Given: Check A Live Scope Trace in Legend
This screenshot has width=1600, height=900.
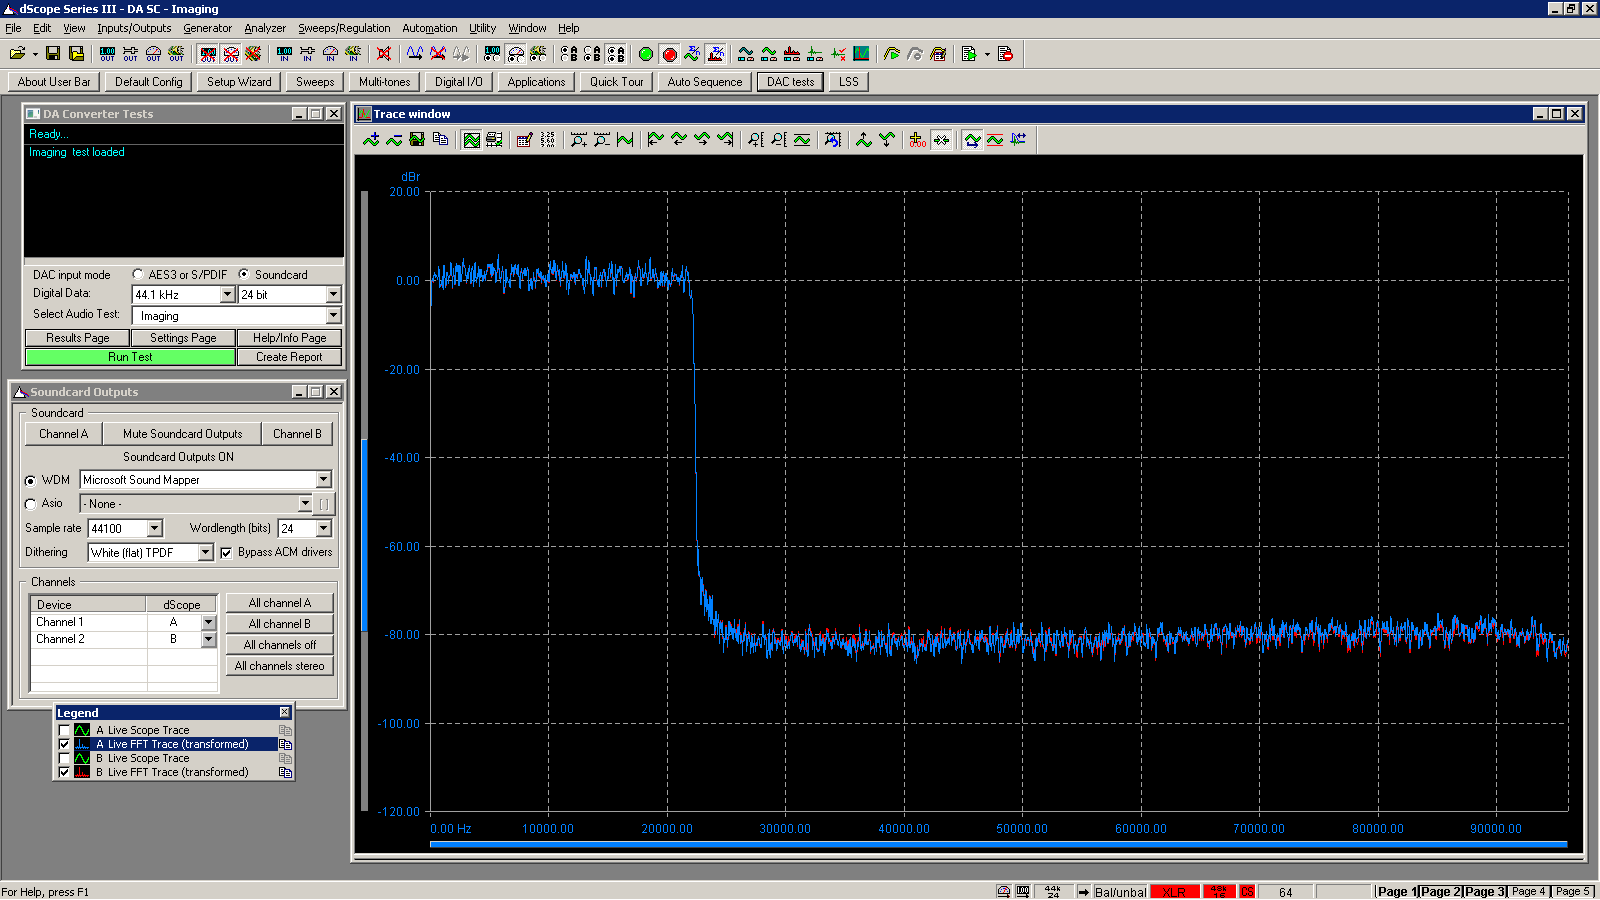Looking at the screenshot, I should [x=65, y=730].
